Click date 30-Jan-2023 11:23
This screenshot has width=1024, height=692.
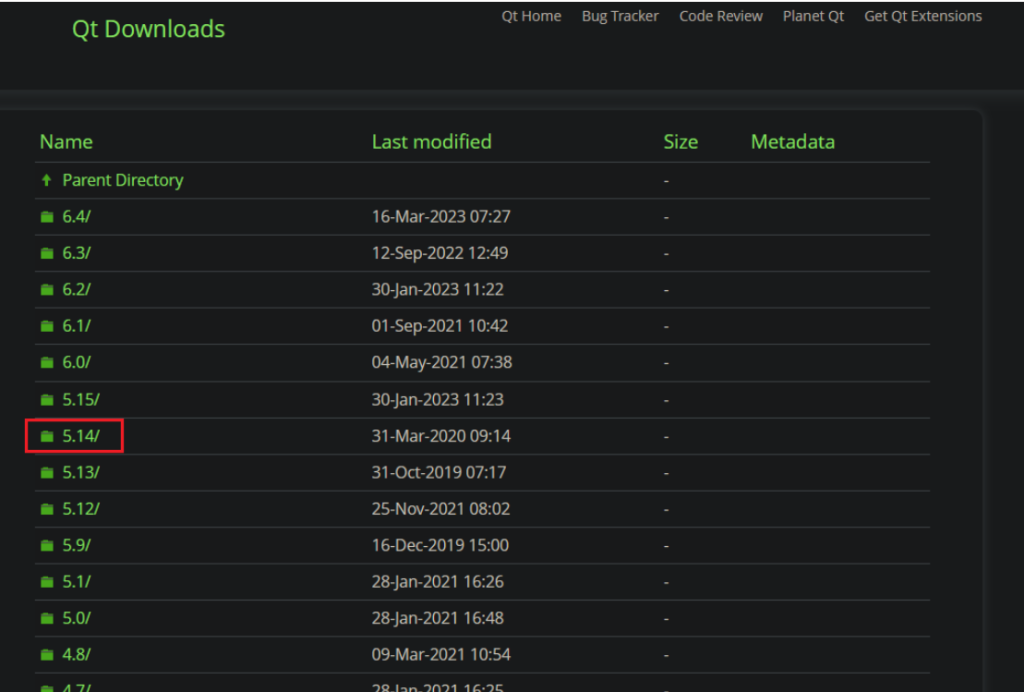click(438, 400)
